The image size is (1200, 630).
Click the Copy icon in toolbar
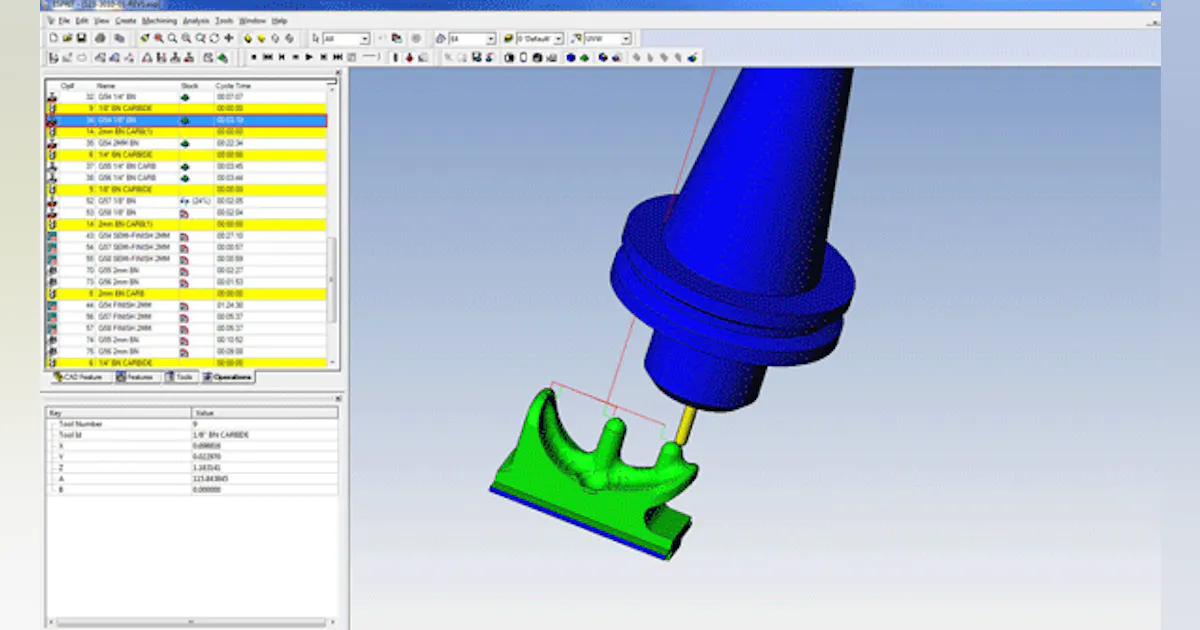pyautogui.click(x=119, y=38)
